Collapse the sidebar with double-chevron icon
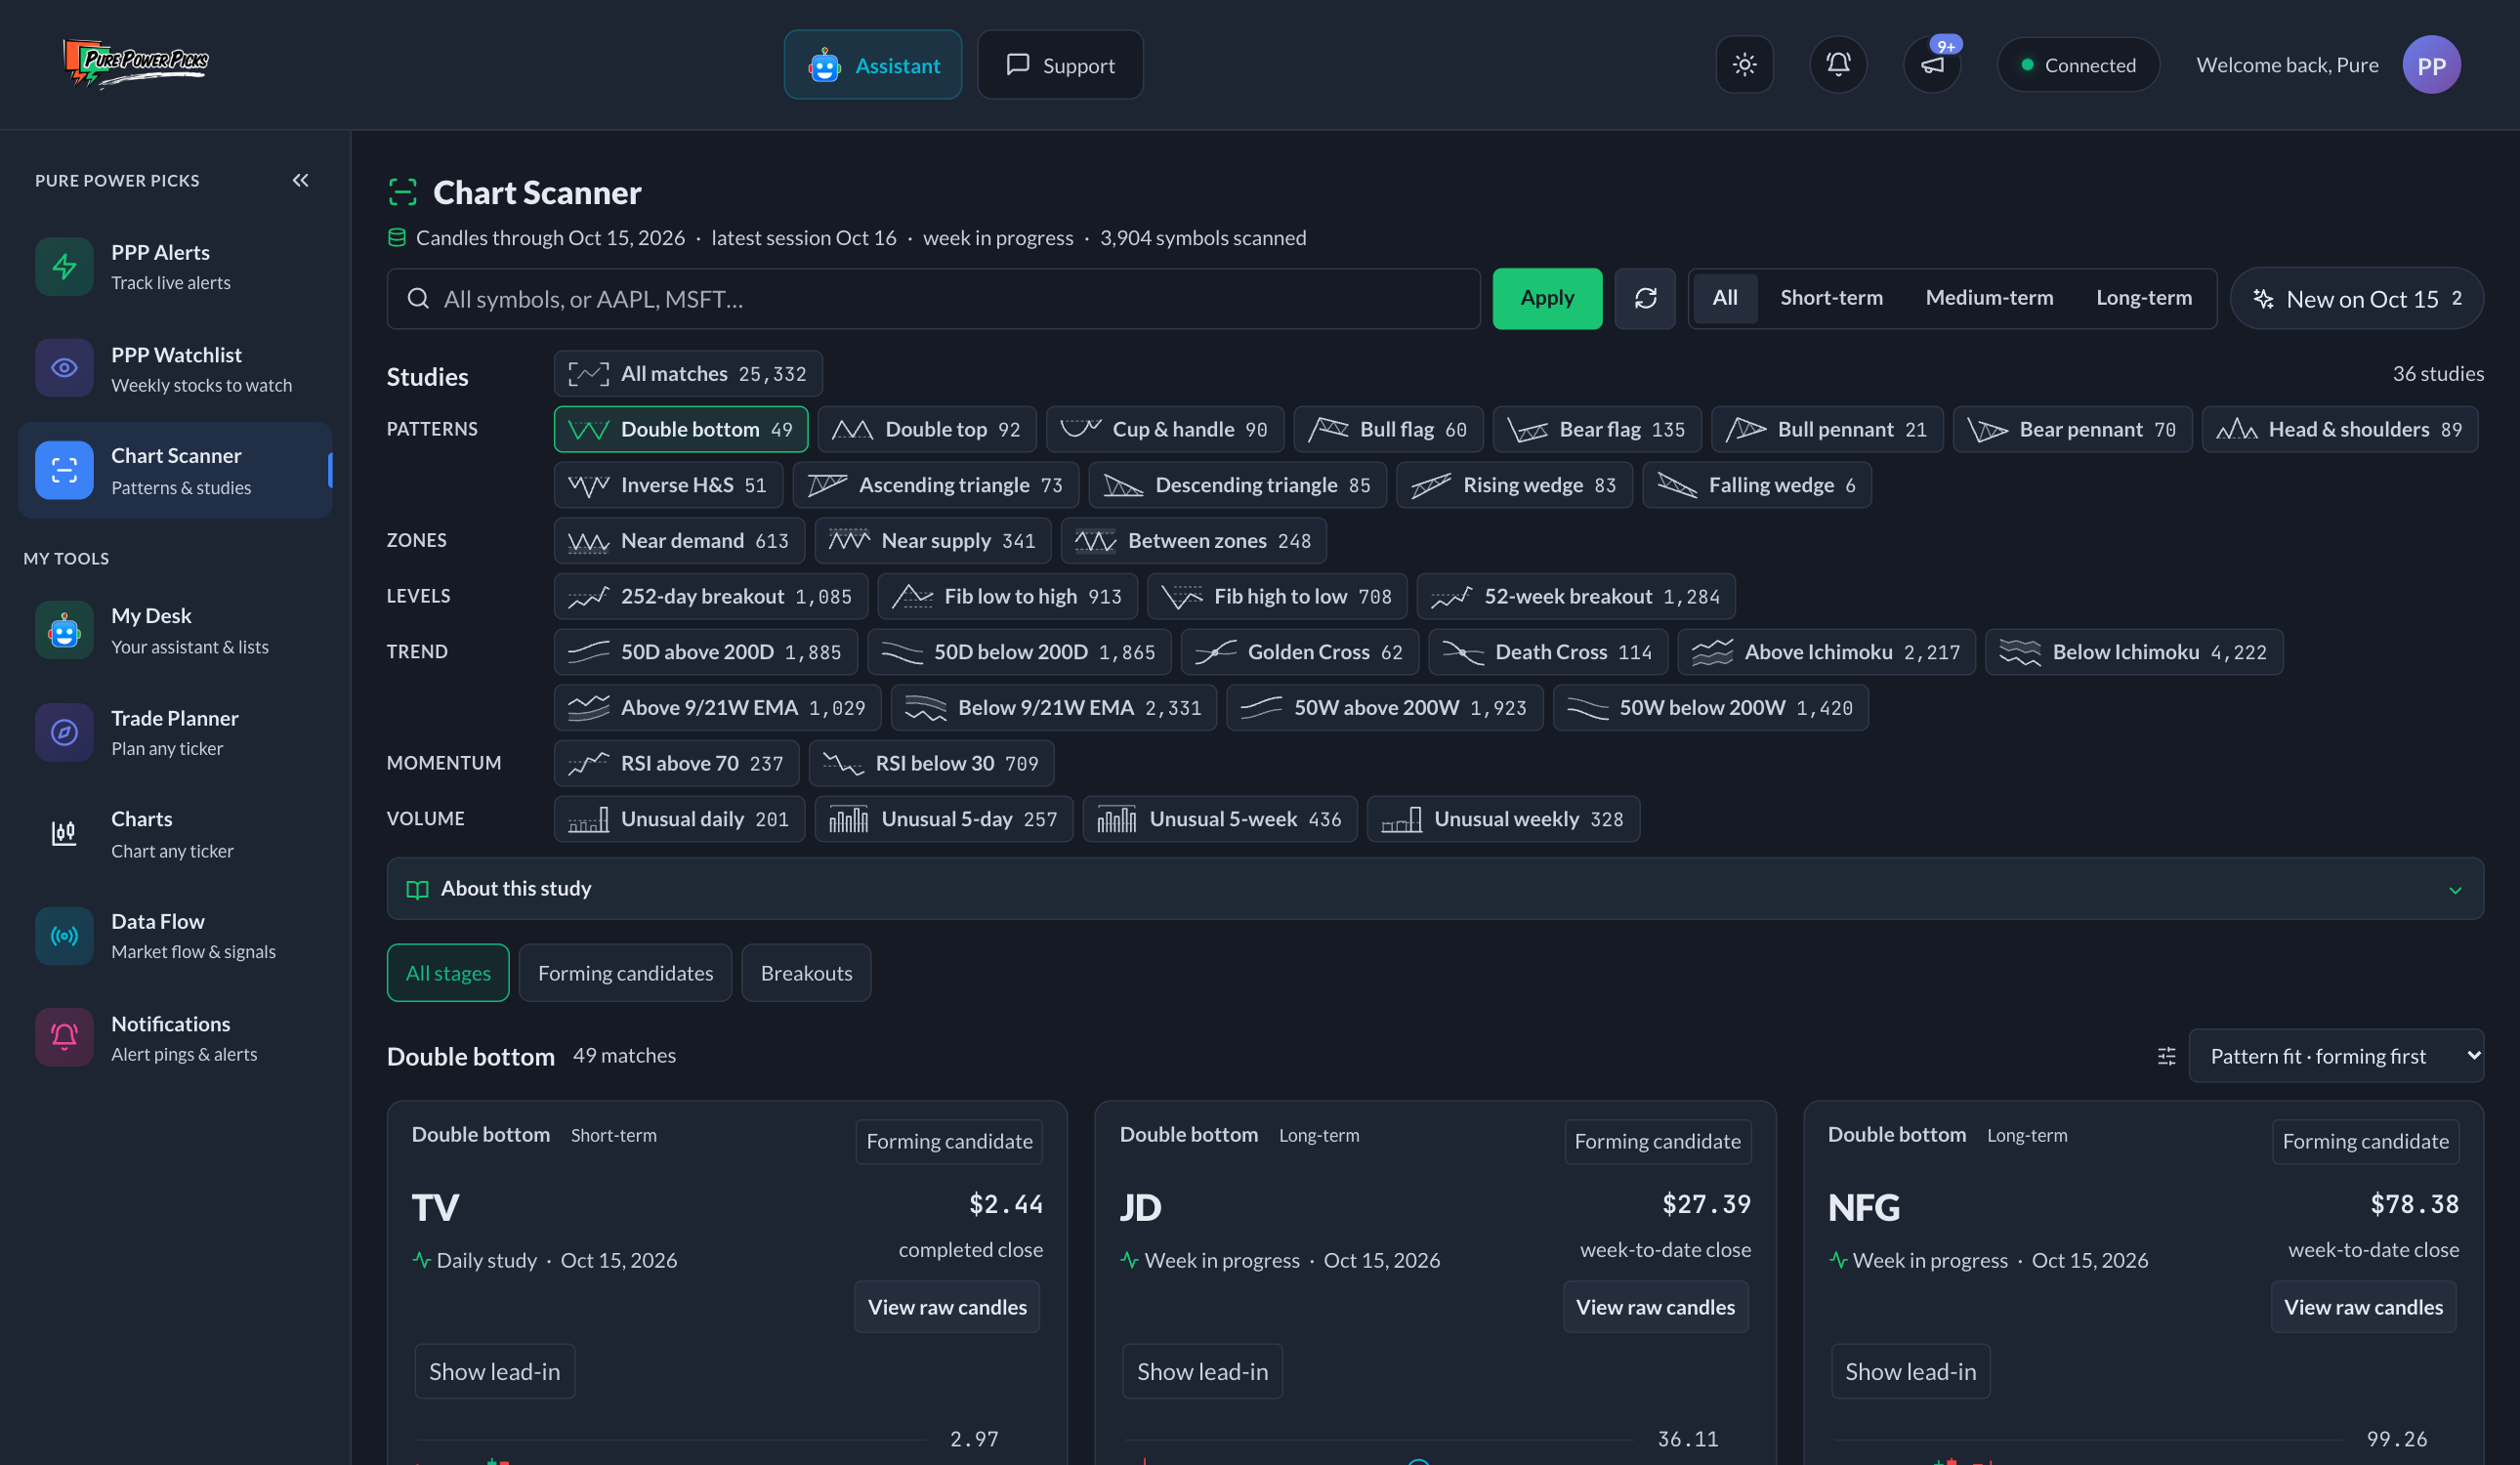 pyautogui.click(x=300, y=180)
